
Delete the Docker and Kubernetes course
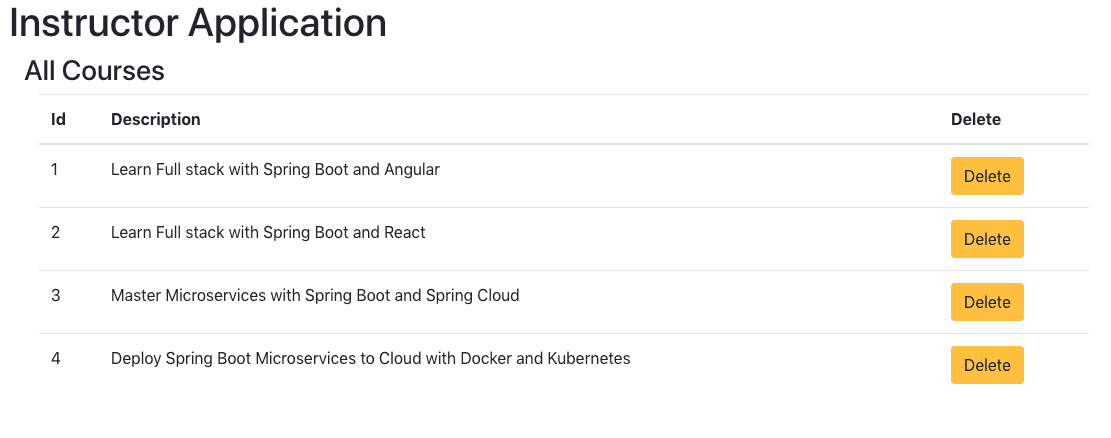click(987, 365)
